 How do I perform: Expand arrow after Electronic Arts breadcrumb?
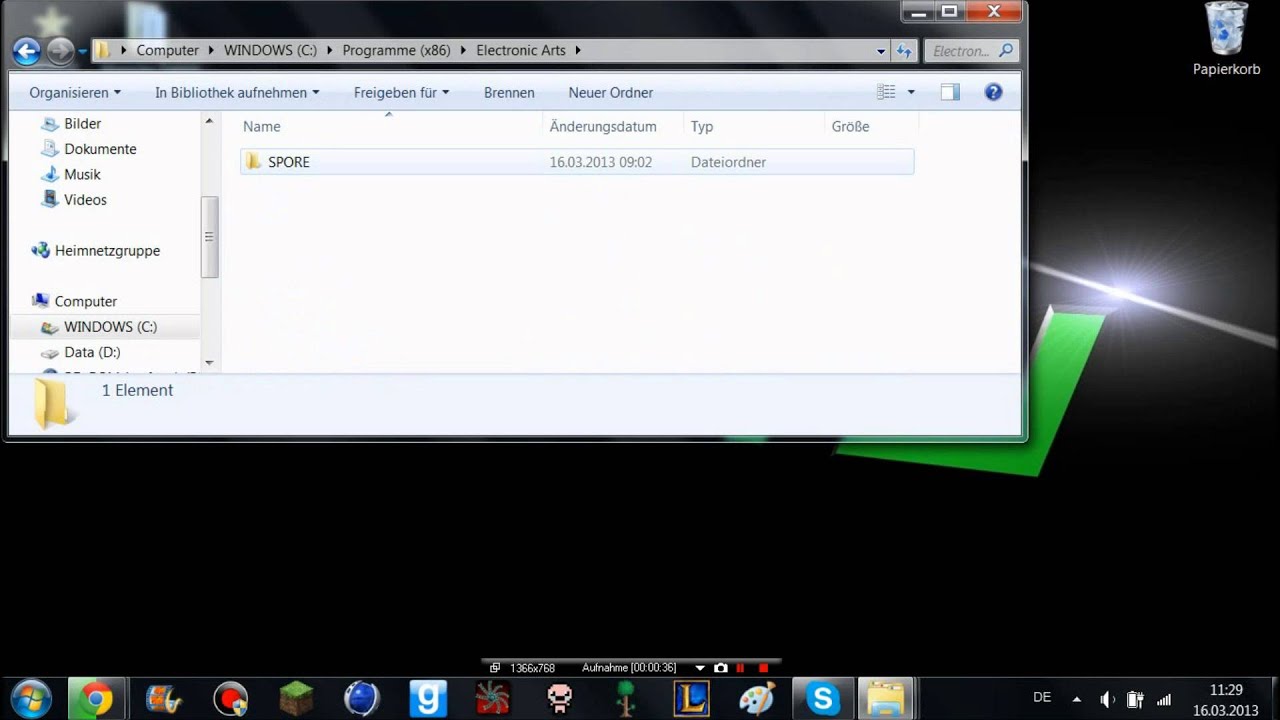tap(578, 50)
